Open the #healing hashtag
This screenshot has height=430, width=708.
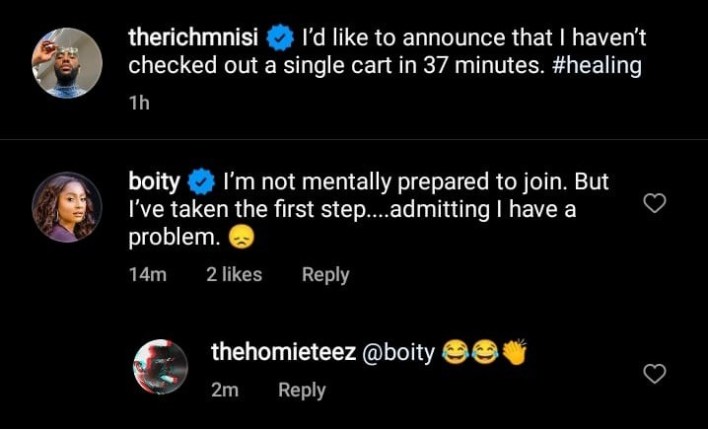tap(596, 66)
